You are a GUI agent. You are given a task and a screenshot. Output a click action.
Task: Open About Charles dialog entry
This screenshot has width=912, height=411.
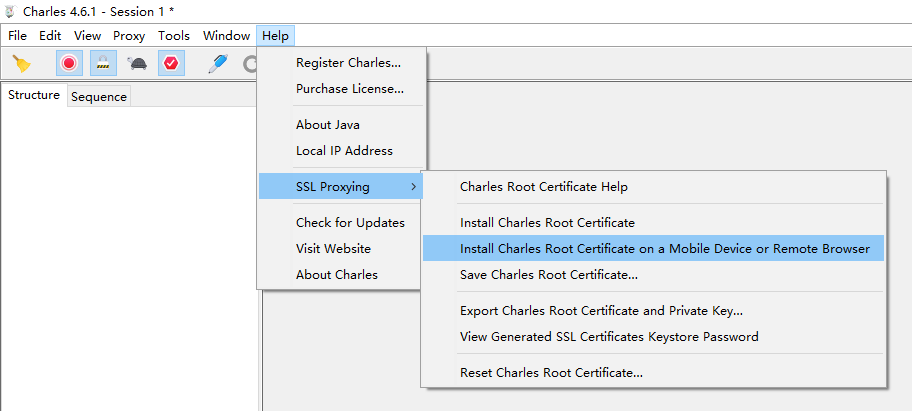[x=341, y=274]
